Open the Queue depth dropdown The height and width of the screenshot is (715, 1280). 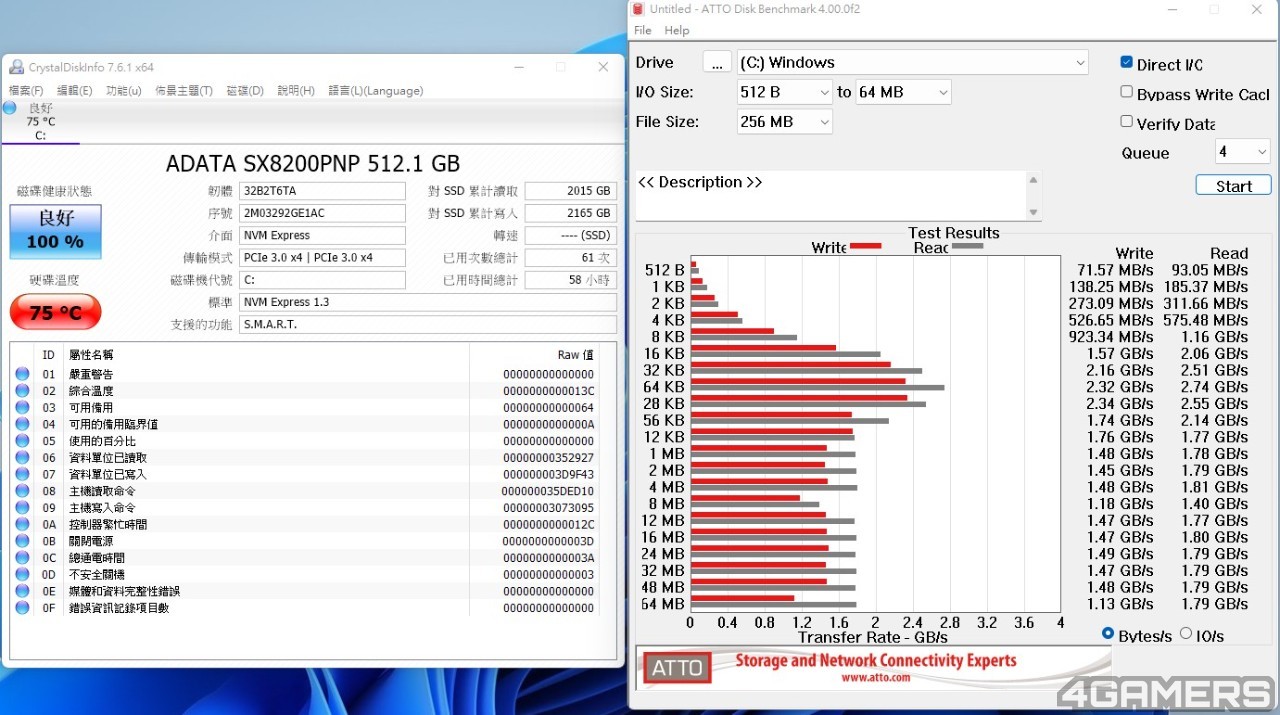coord(1242,152)
